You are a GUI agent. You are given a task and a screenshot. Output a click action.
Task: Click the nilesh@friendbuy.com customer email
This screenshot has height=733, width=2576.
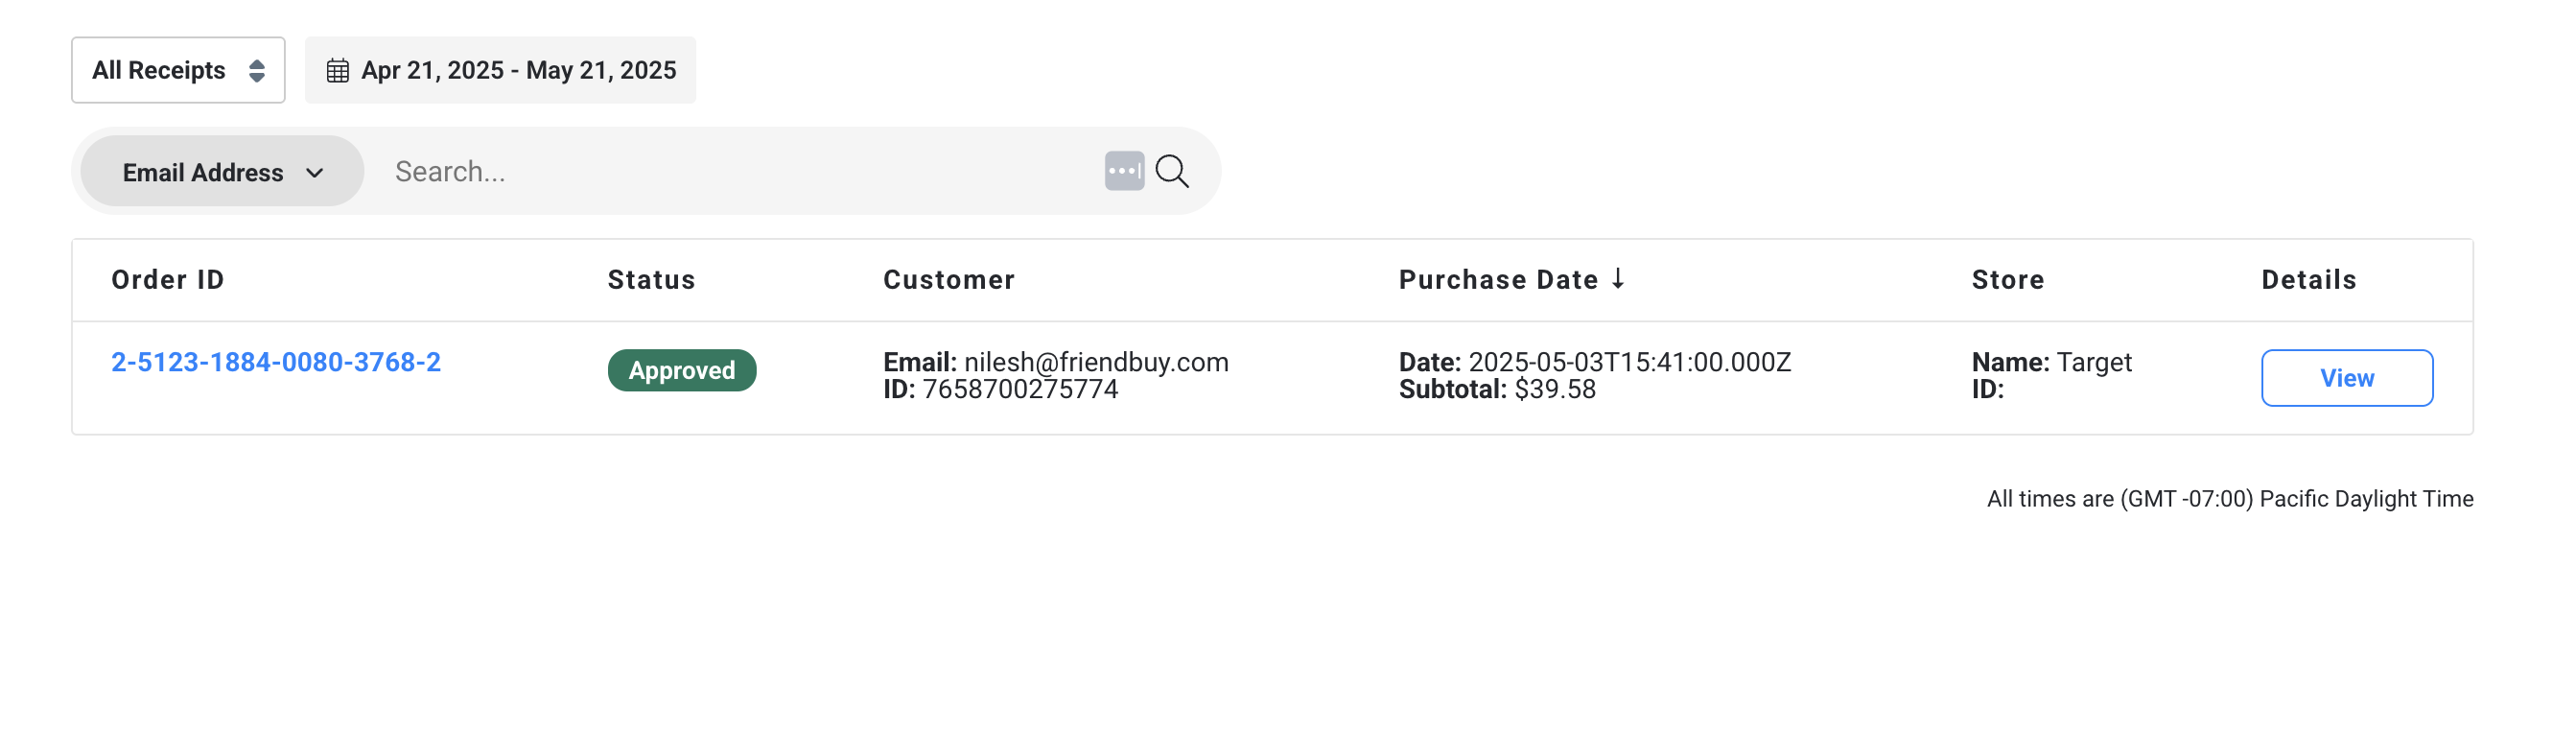1096,362
